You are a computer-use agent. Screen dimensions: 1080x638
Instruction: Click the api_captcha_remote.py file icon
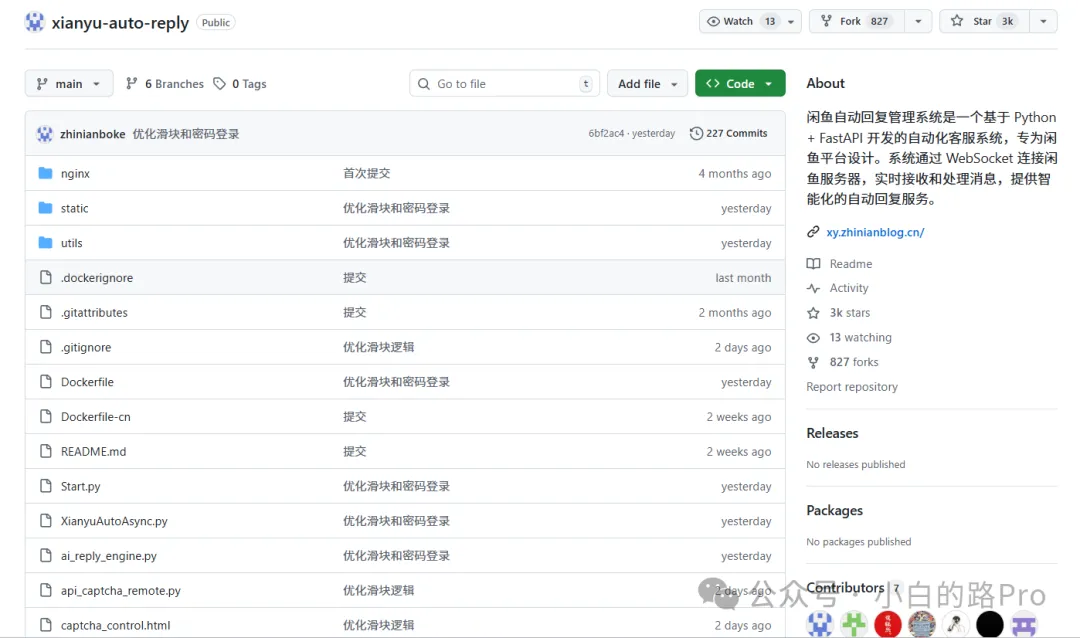(x=45, y=590)
